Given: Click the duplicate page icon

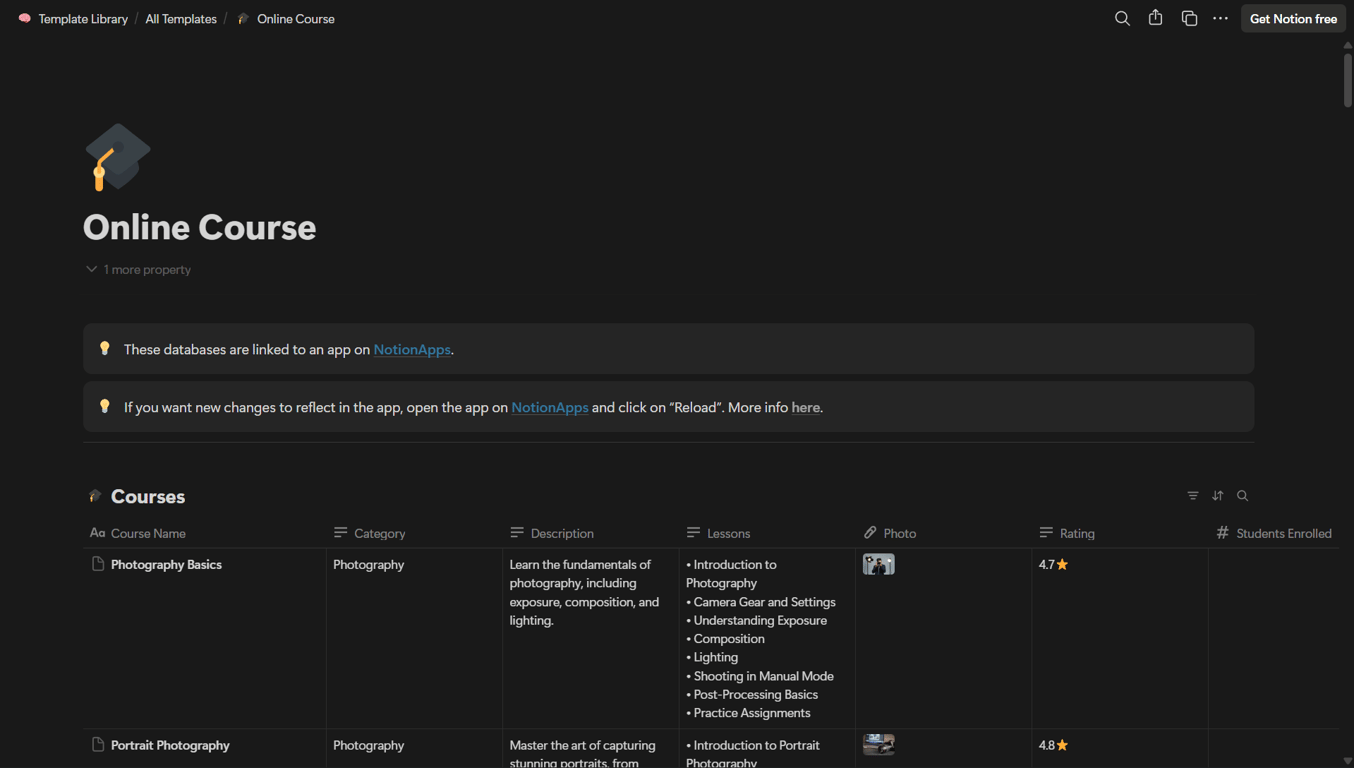Looking at the screenshot, I should [x=1189, y=19].
